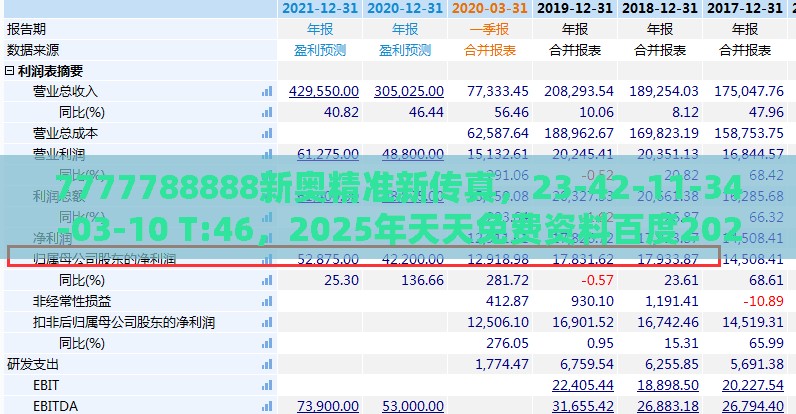This screenshot has width=796, height=414.
Task: Select the 2017-12-31 column header
Action: (745, 8)
